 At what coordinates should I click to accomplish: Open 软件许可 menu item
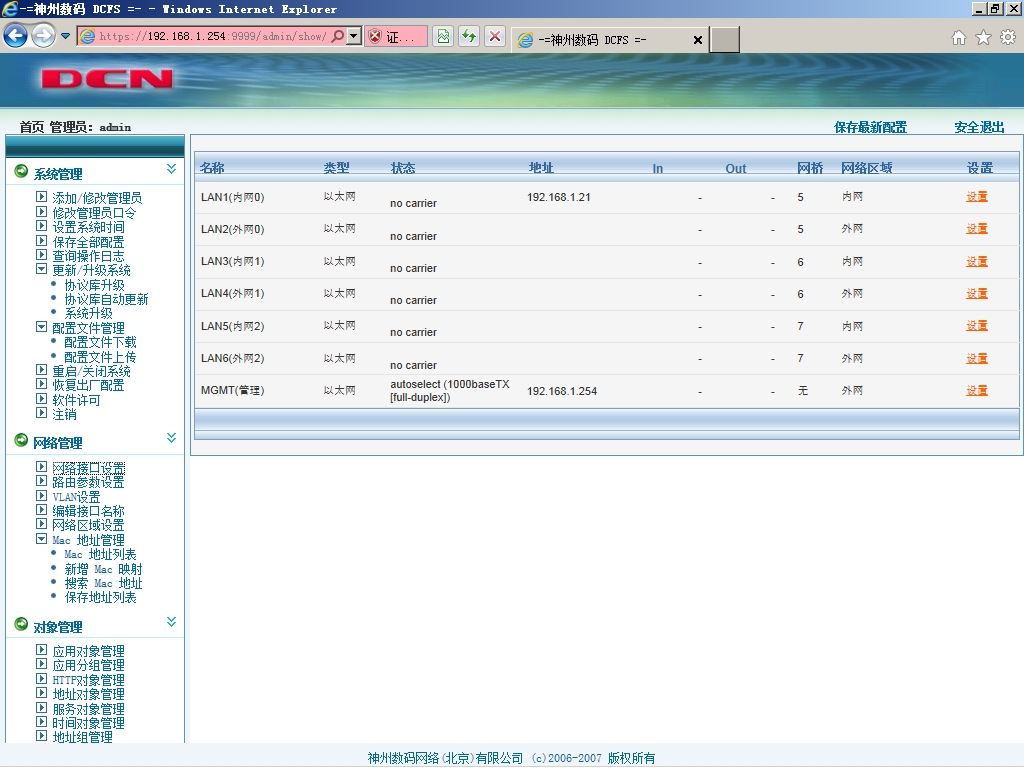76,400
